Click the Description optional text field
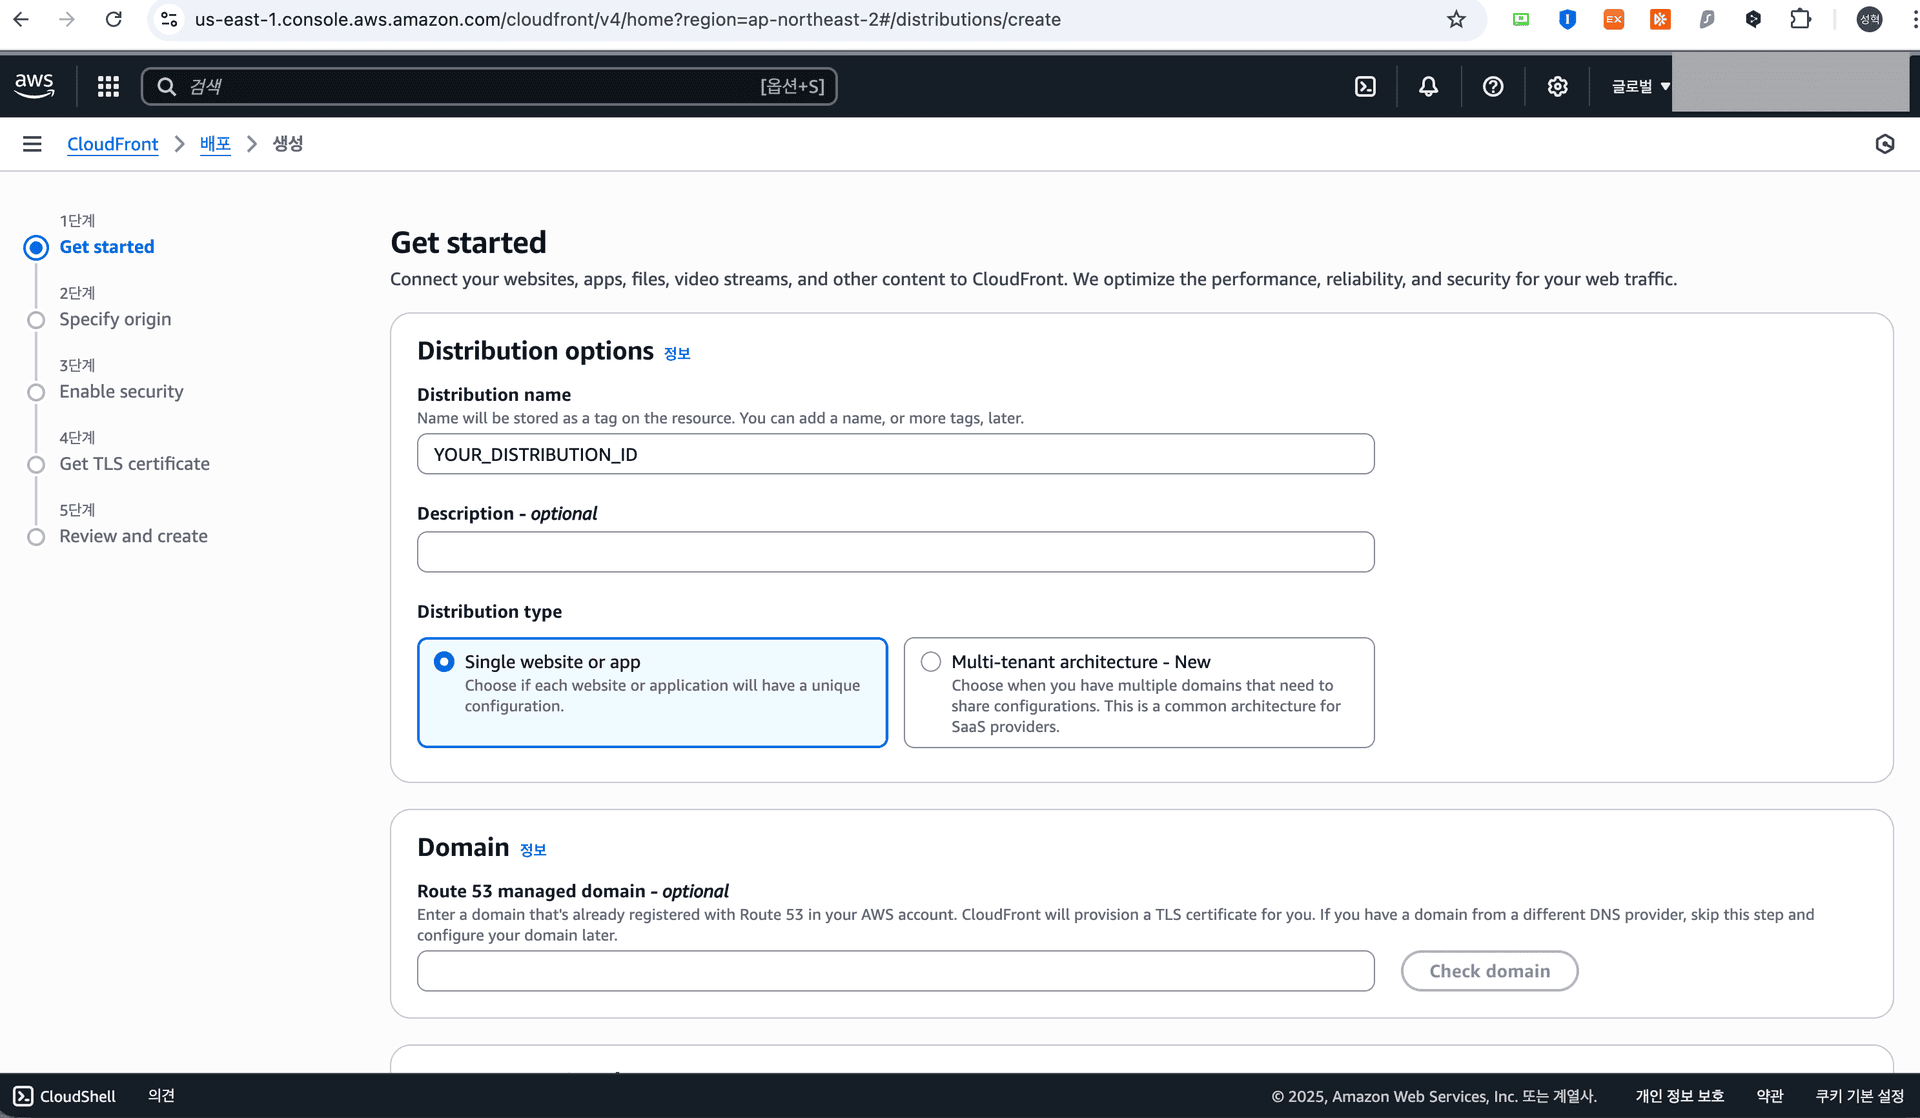1920x1118 pixels. pos(895,552)
